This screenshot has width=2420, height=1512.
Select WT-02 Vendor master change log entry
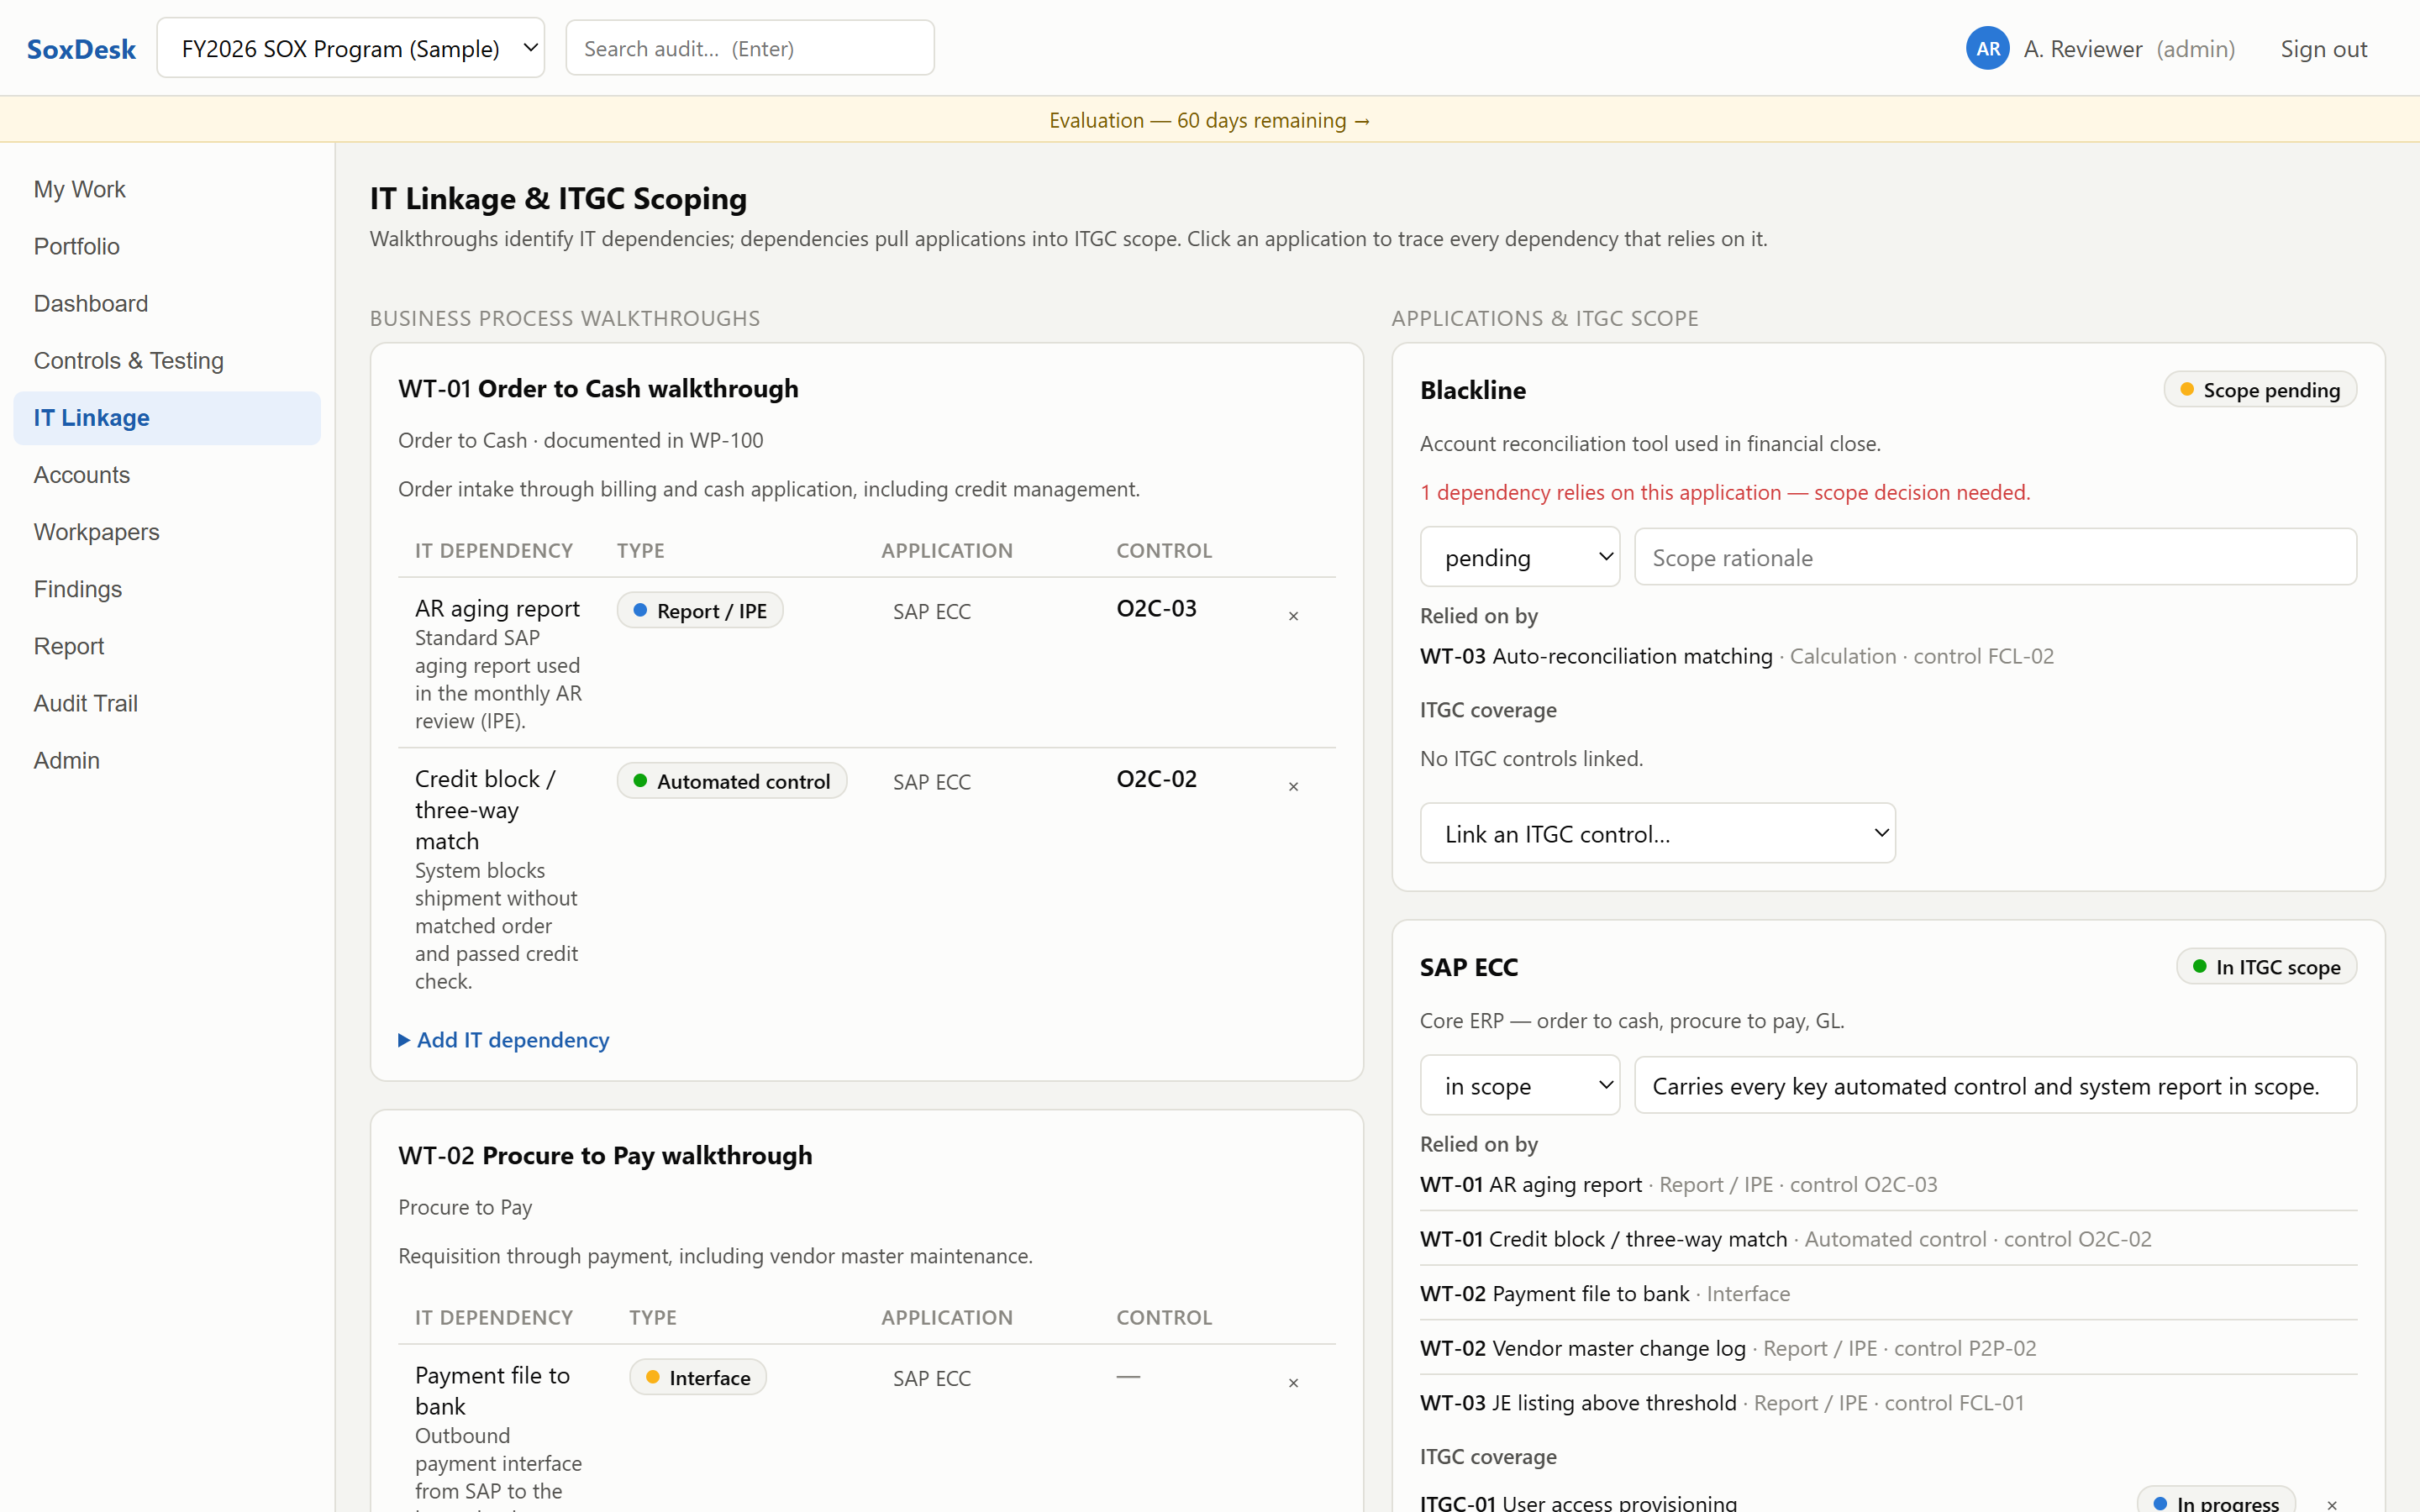coord(1728,1348)
